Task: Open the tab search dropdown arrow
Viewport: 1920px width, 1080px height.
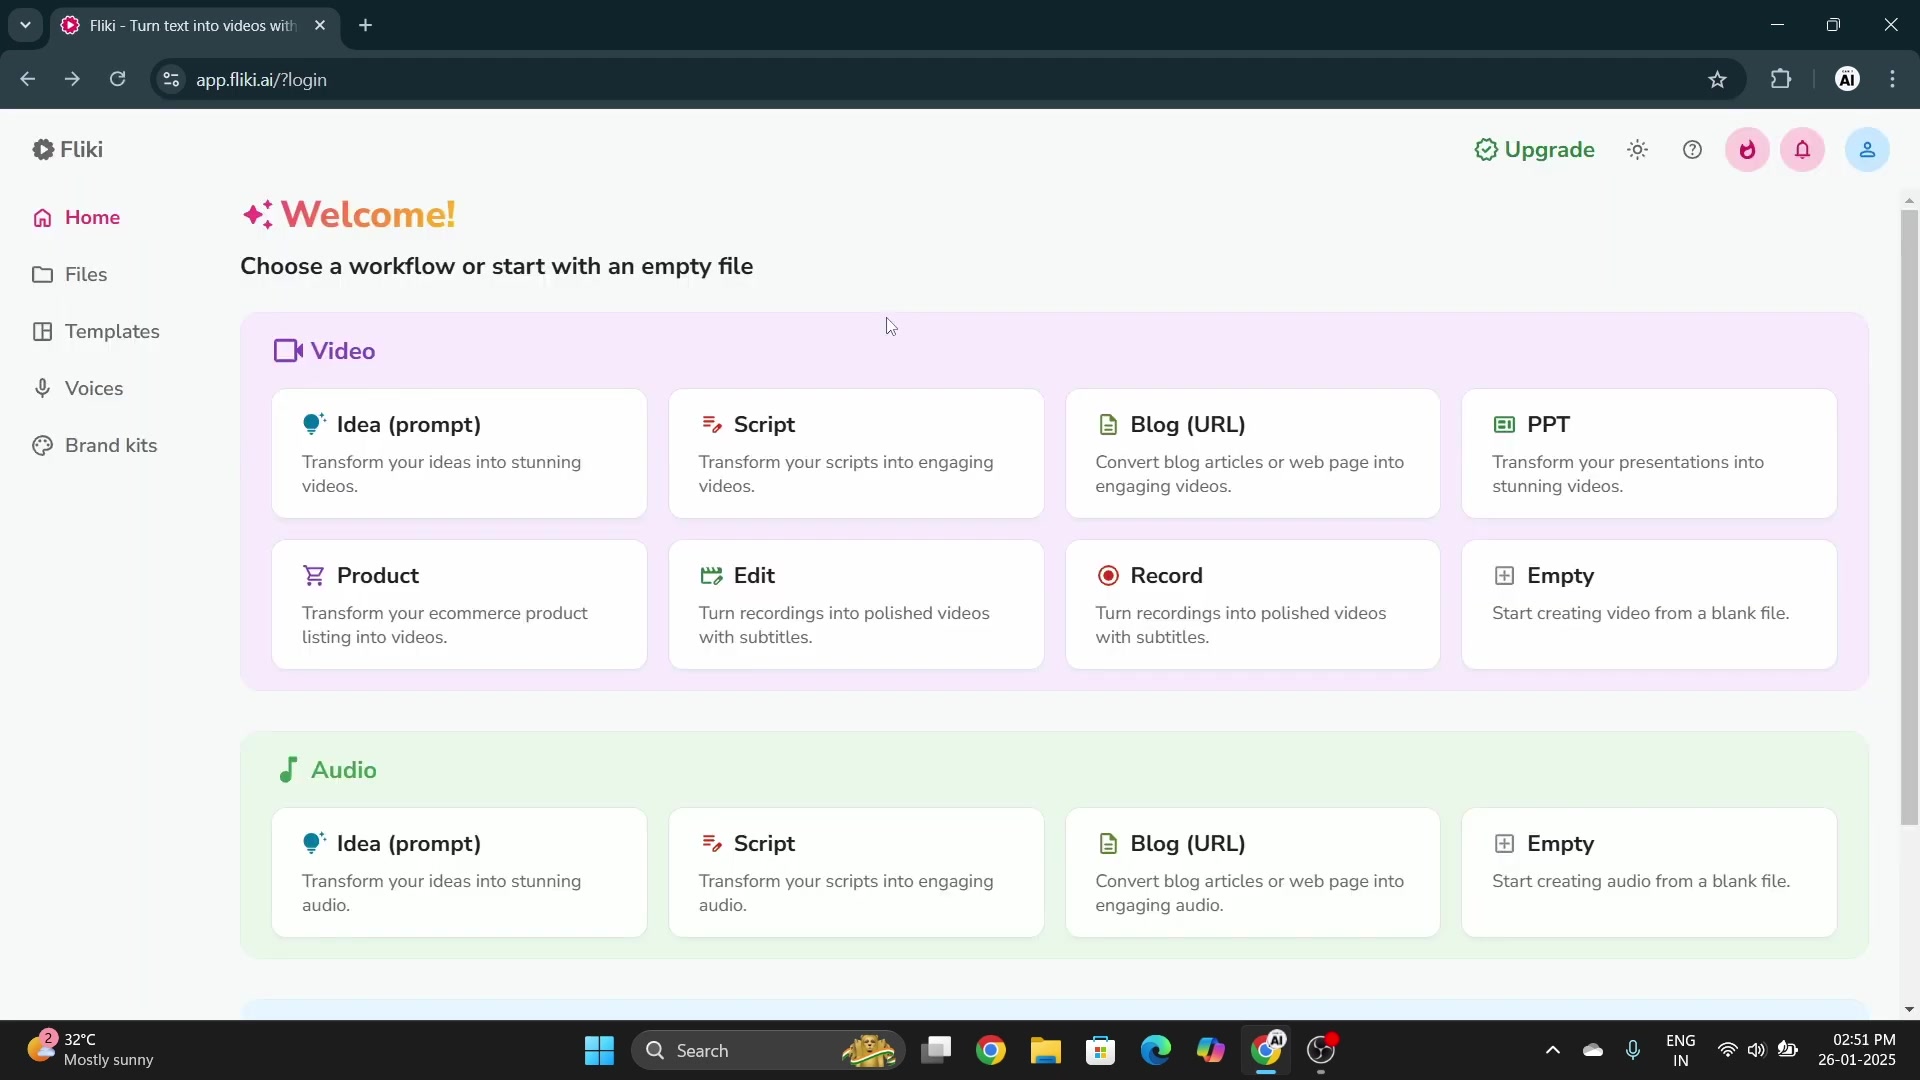Action: (x=25, y=25)
